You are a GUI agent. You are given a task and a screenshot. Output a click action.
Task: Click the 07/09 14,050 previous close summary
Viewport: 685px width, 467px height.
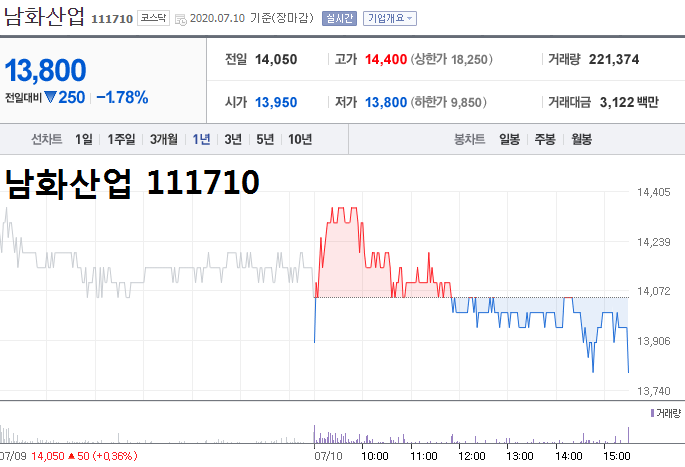coord(69,456)
